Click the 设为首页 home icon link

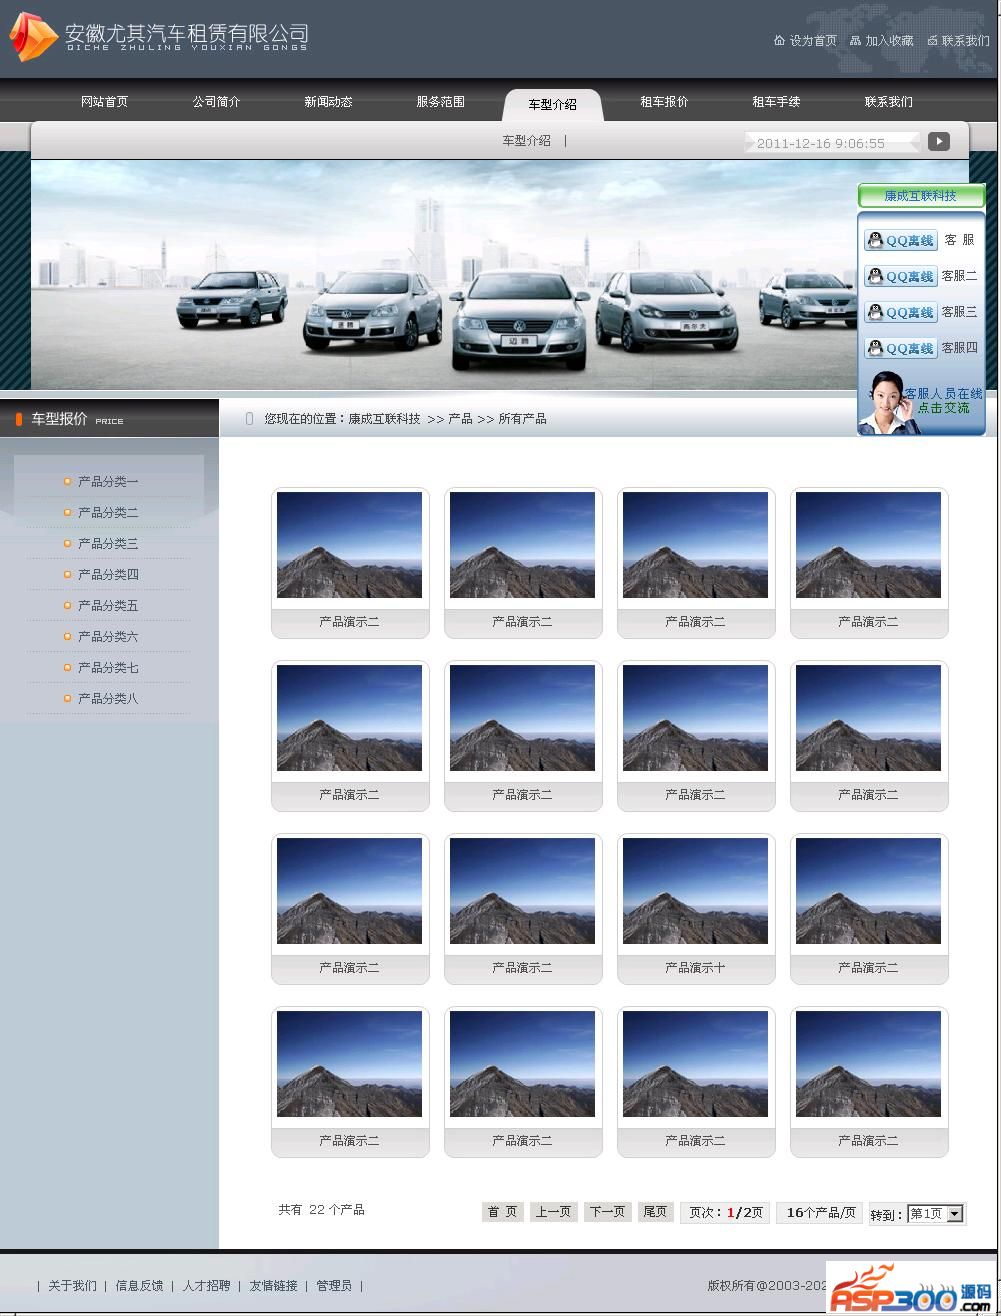pyautogui.click(x=805, y=41)
